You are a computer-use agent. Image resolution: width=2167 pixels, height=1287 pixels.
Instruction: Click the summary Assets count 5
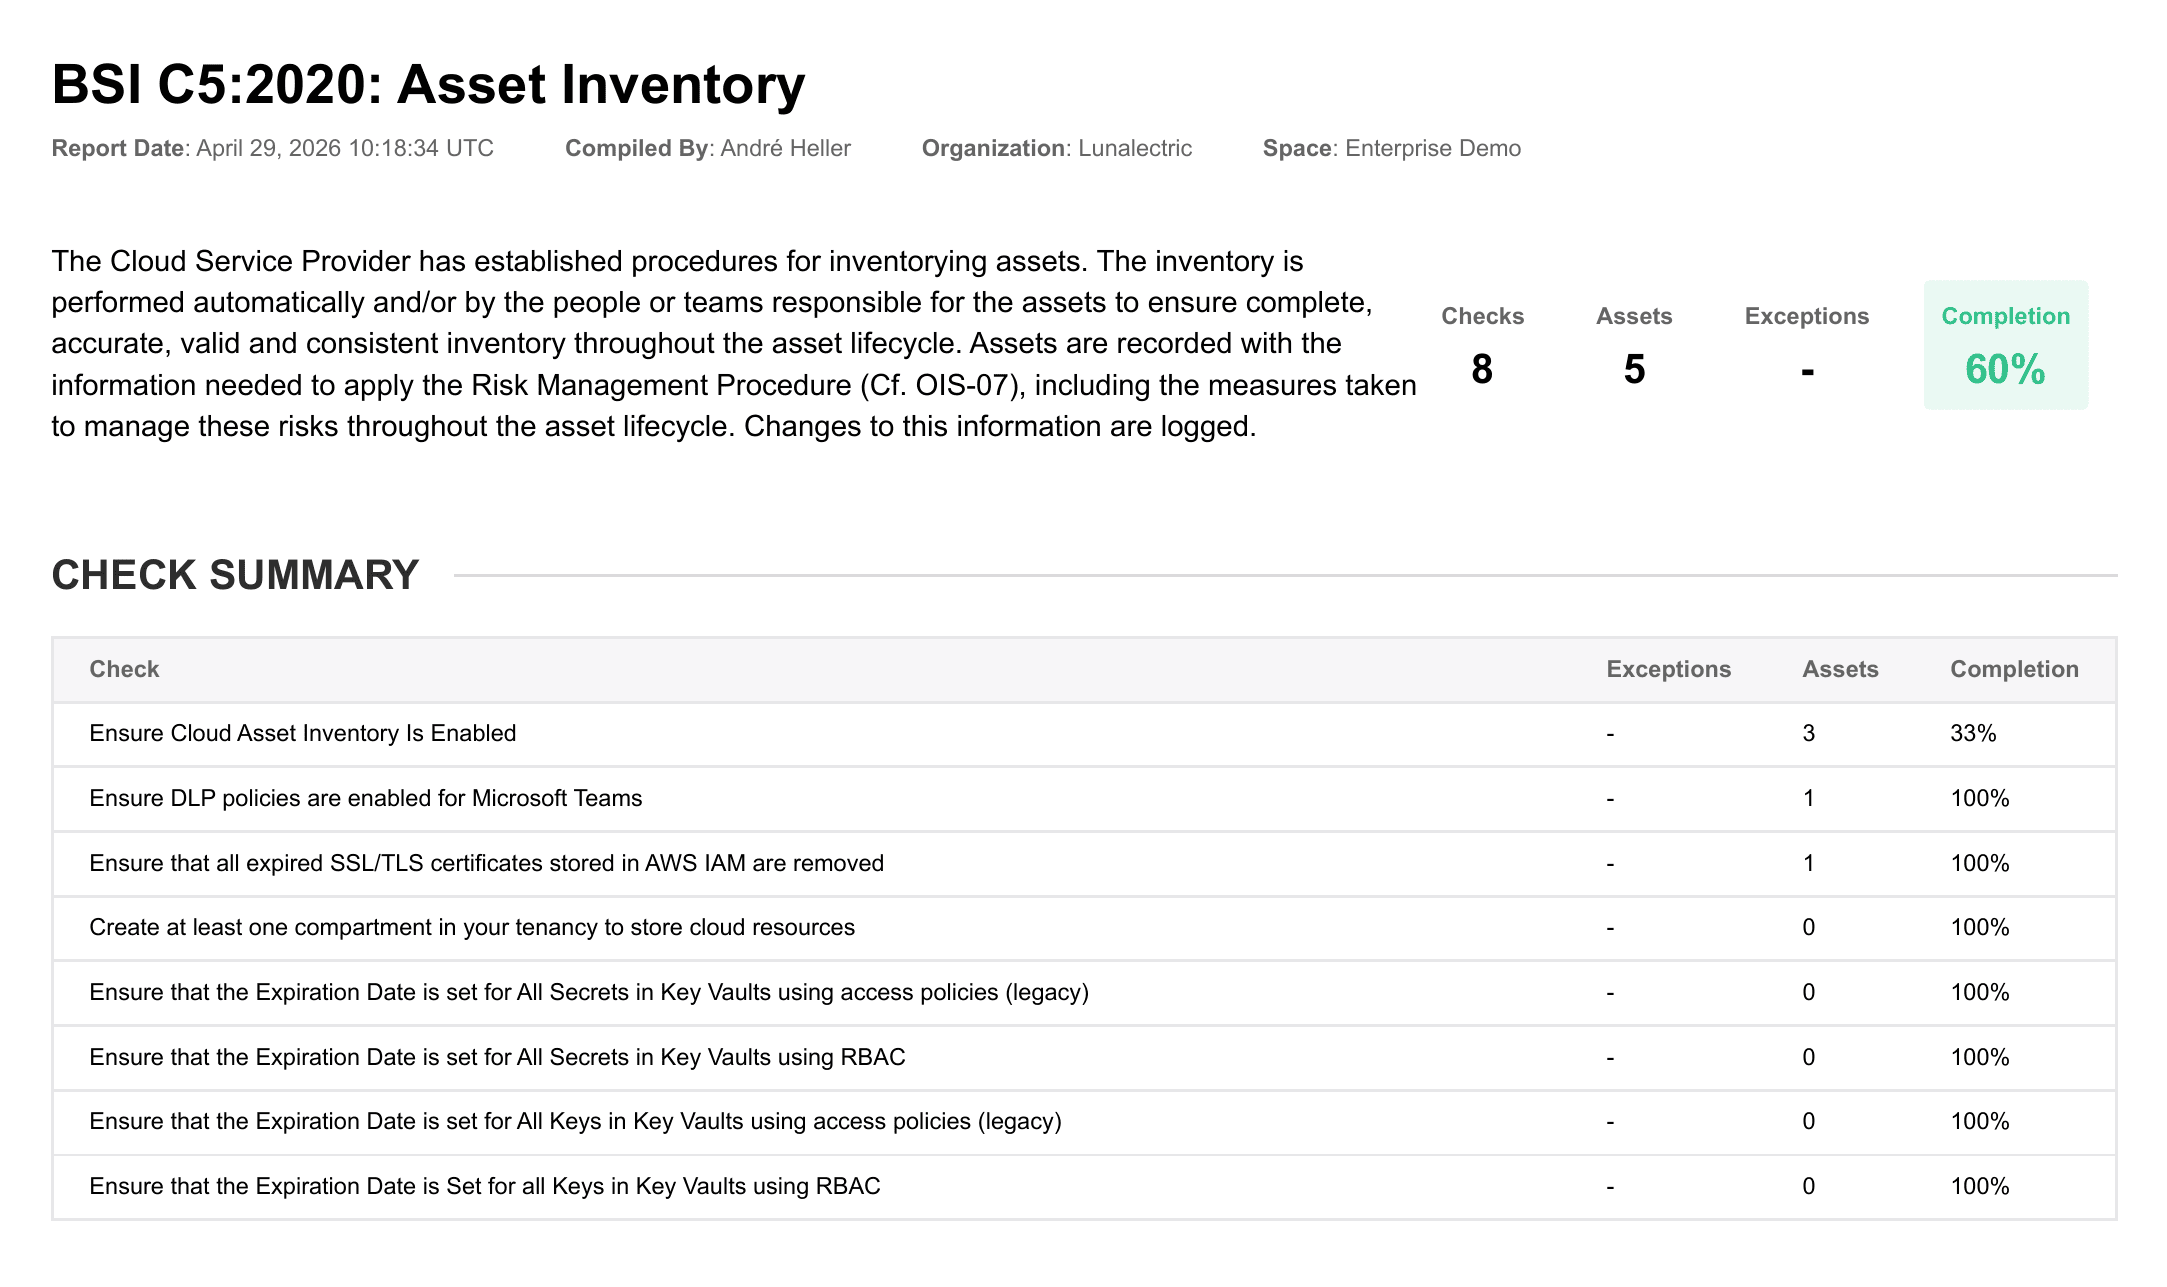coord(1634,369)
